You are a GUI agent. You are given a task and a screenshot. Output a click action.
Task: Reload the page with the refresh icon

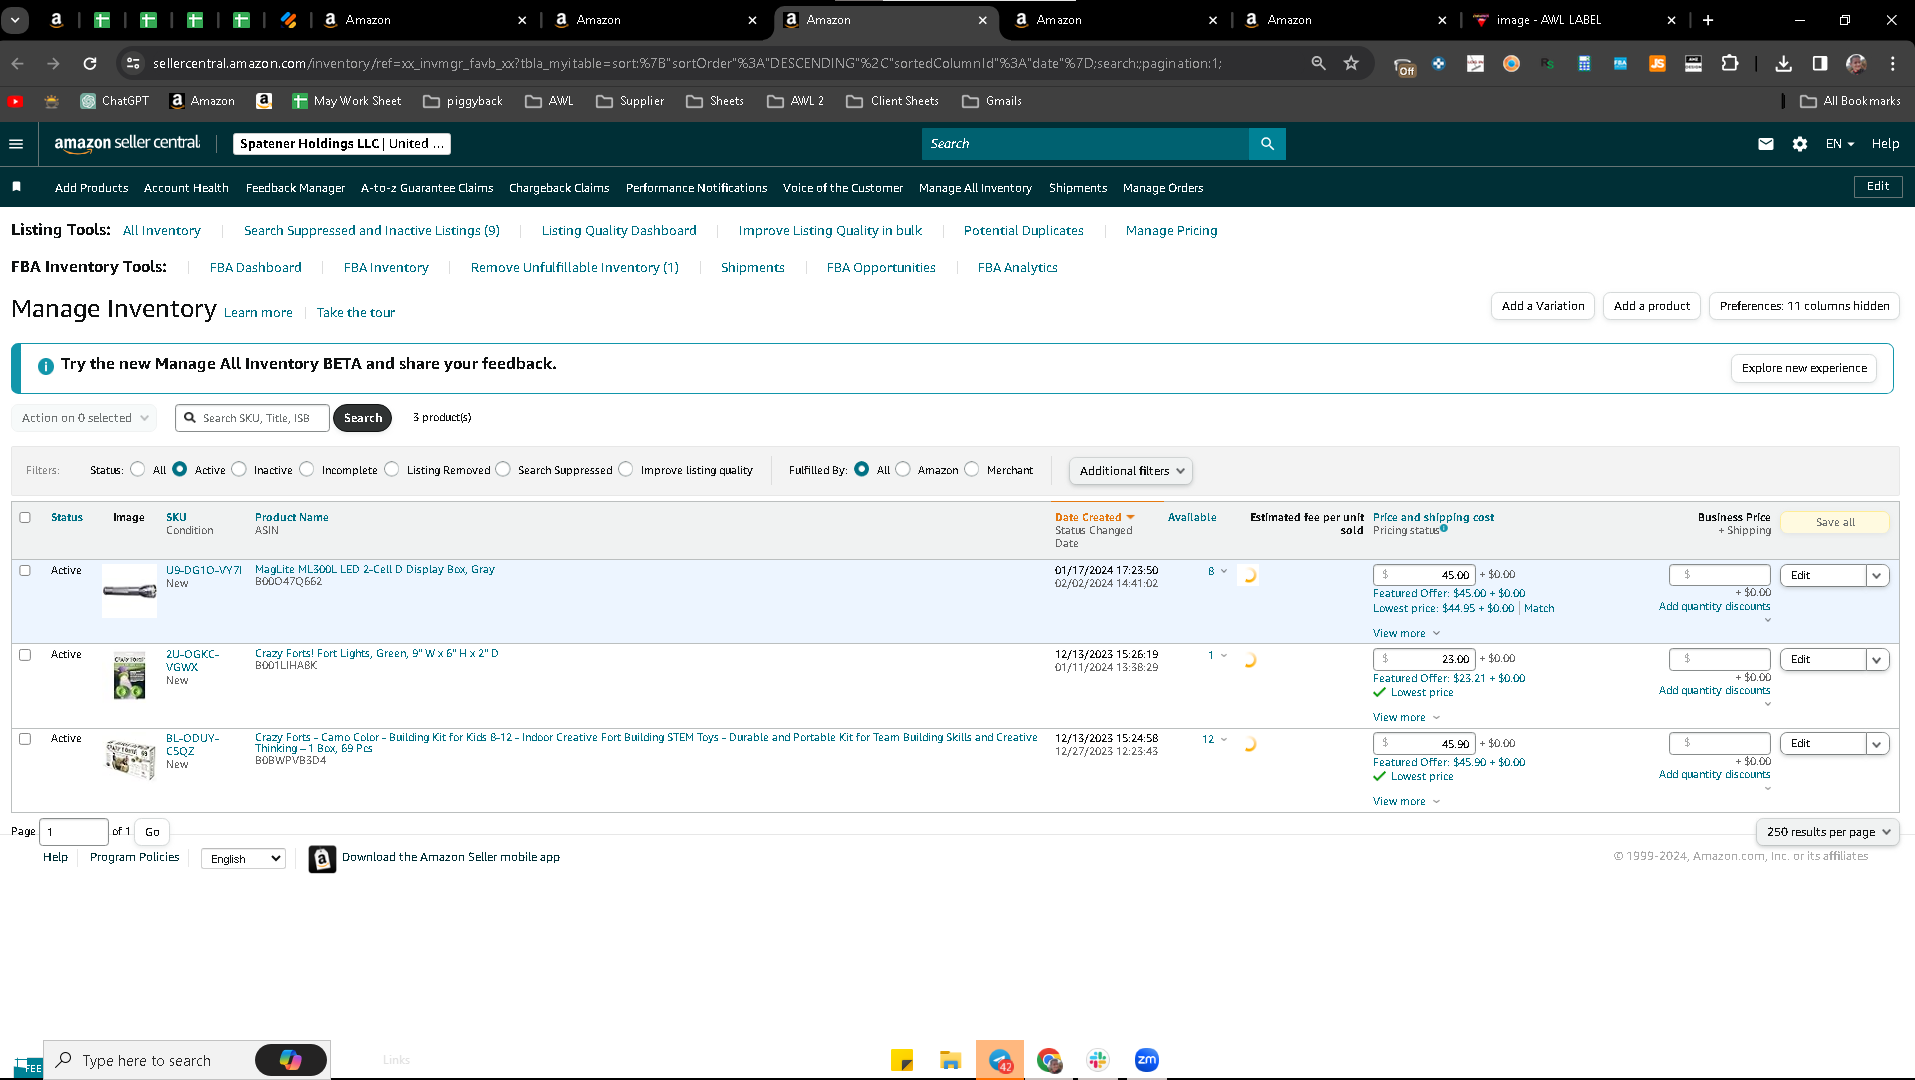coord(90,63)
